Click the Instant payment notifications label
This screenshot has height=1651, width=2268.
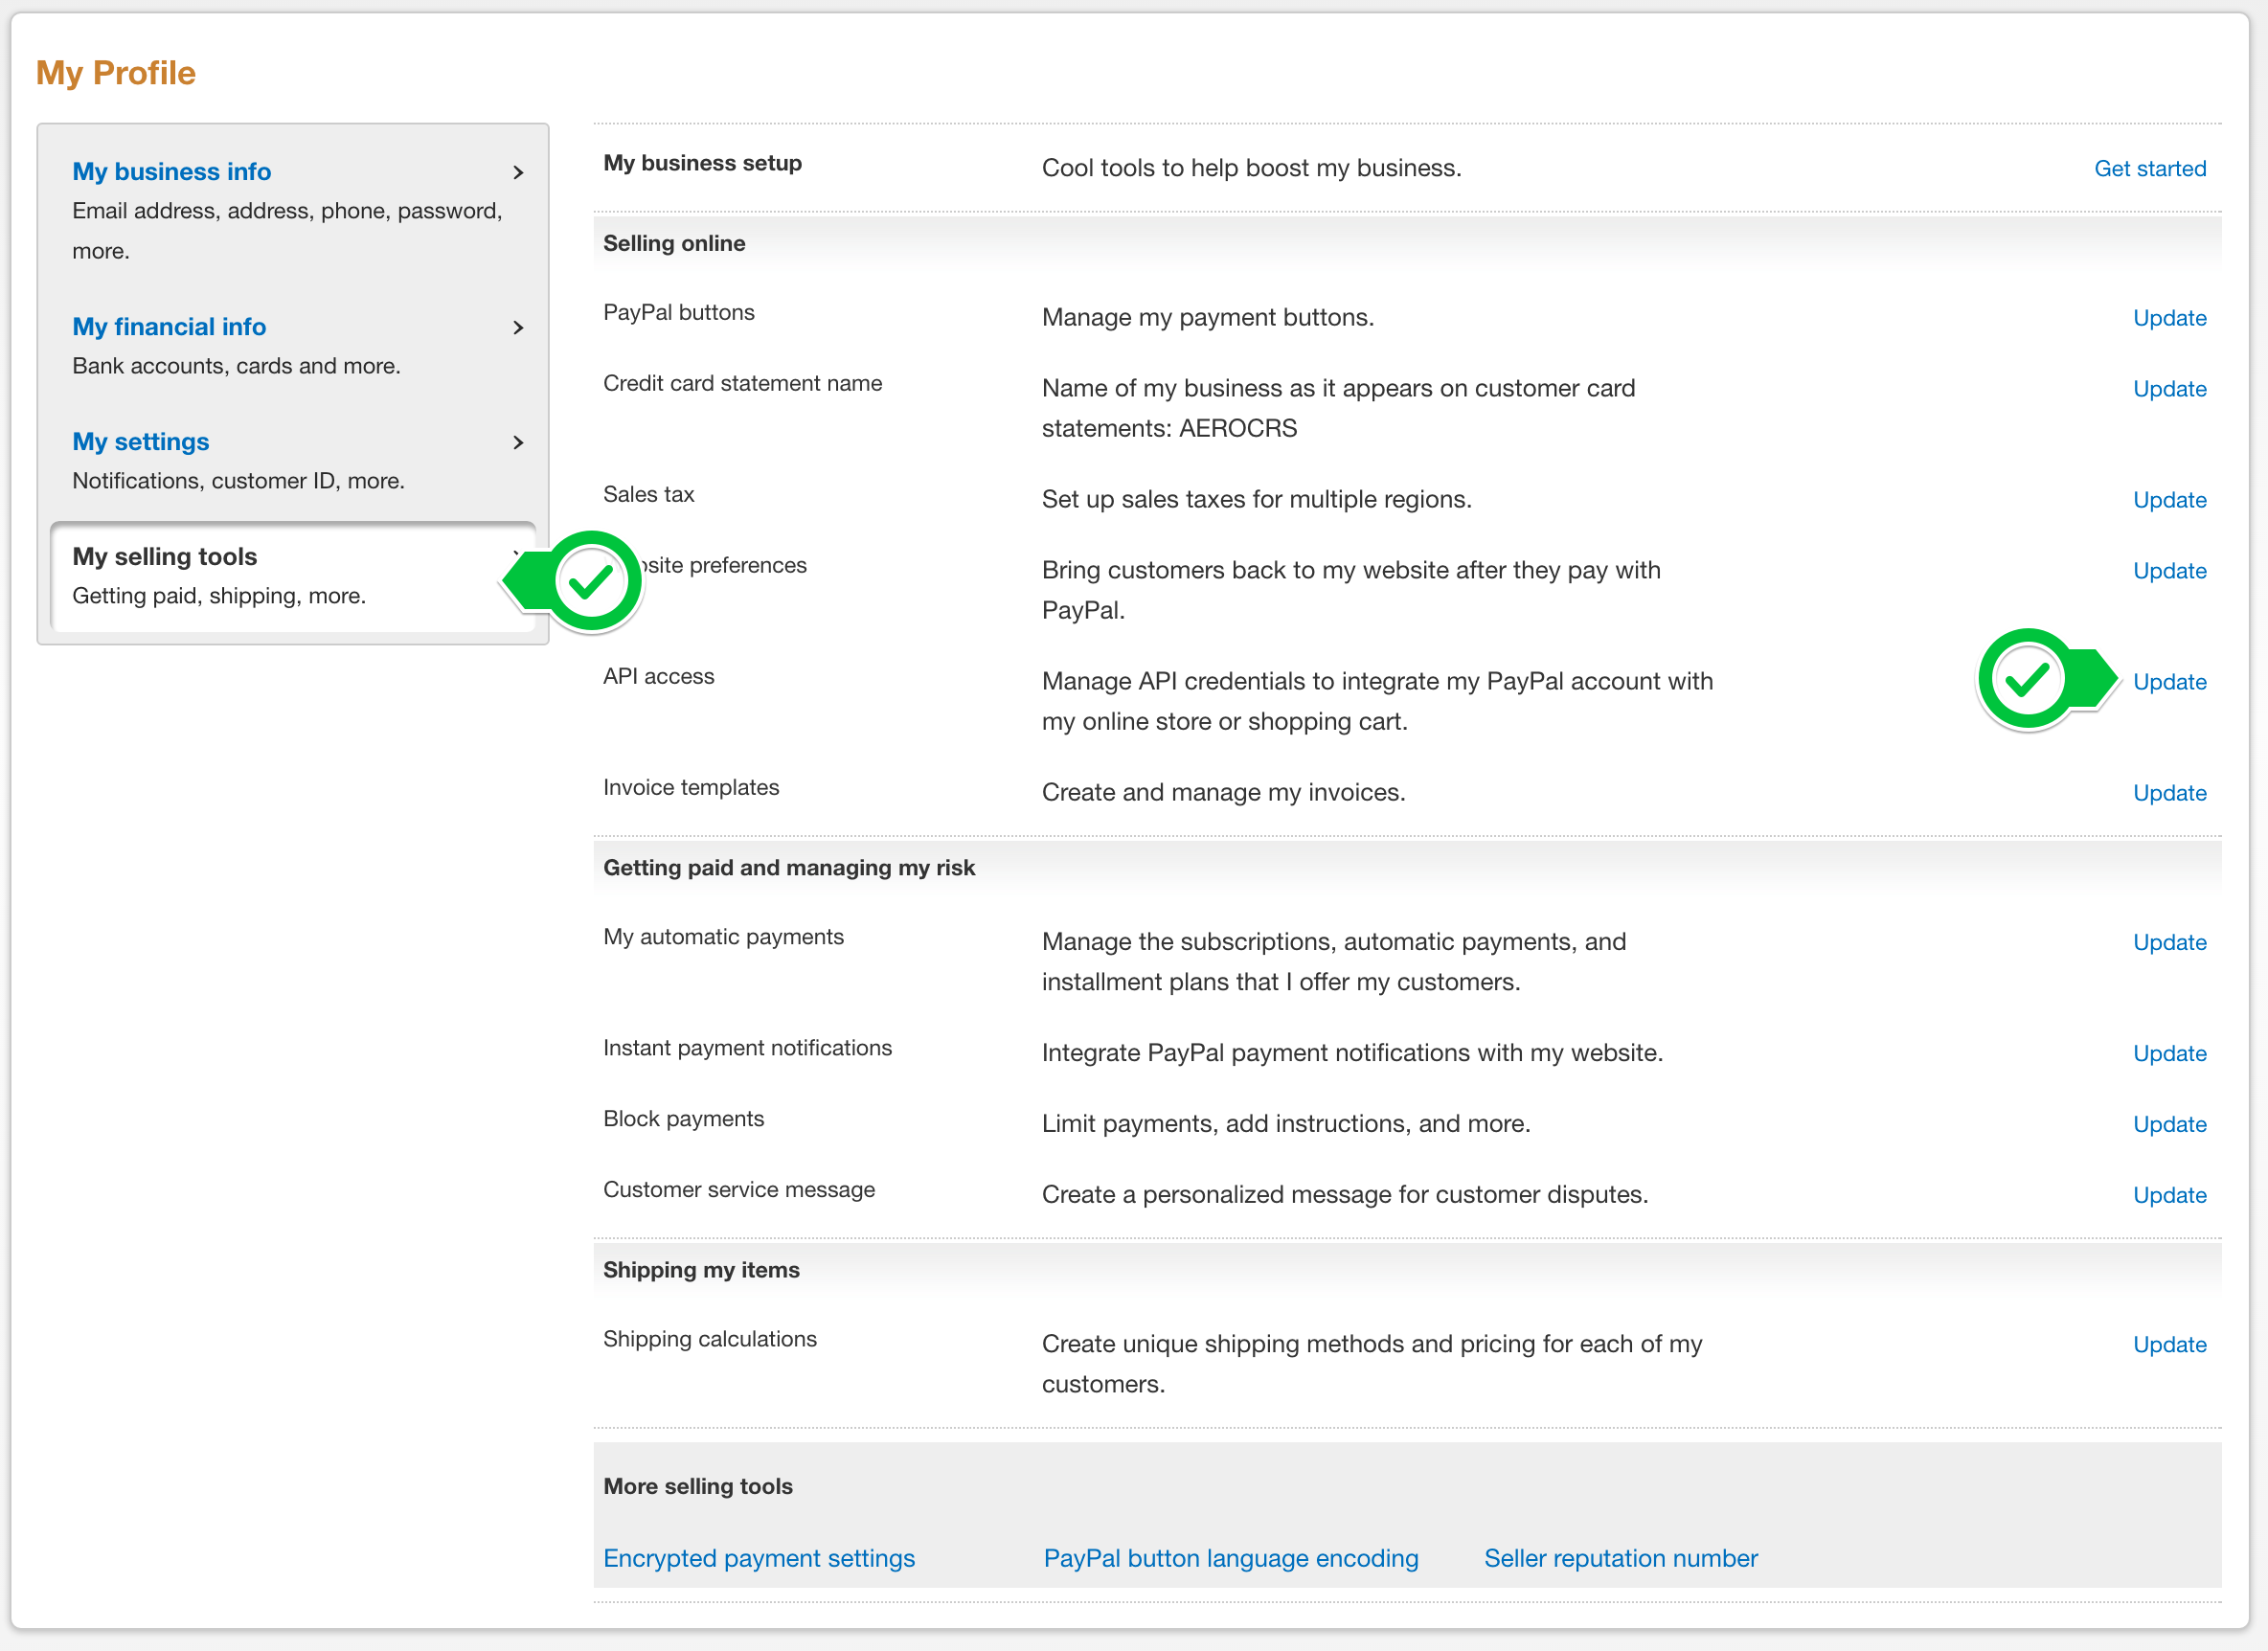click(747, 1048)
